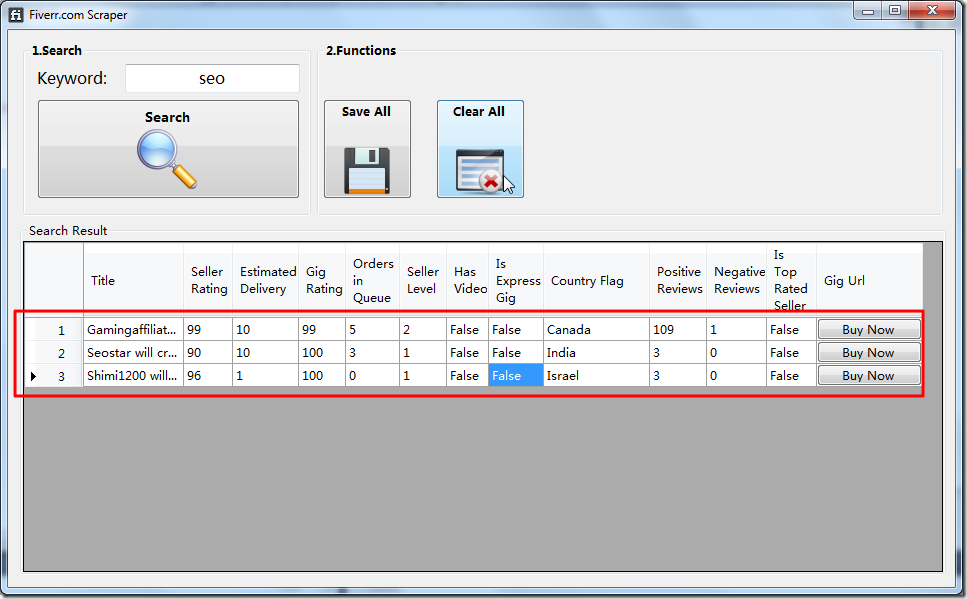
Task: Sort by the Gig Rating column header
Action: [322, 280]
